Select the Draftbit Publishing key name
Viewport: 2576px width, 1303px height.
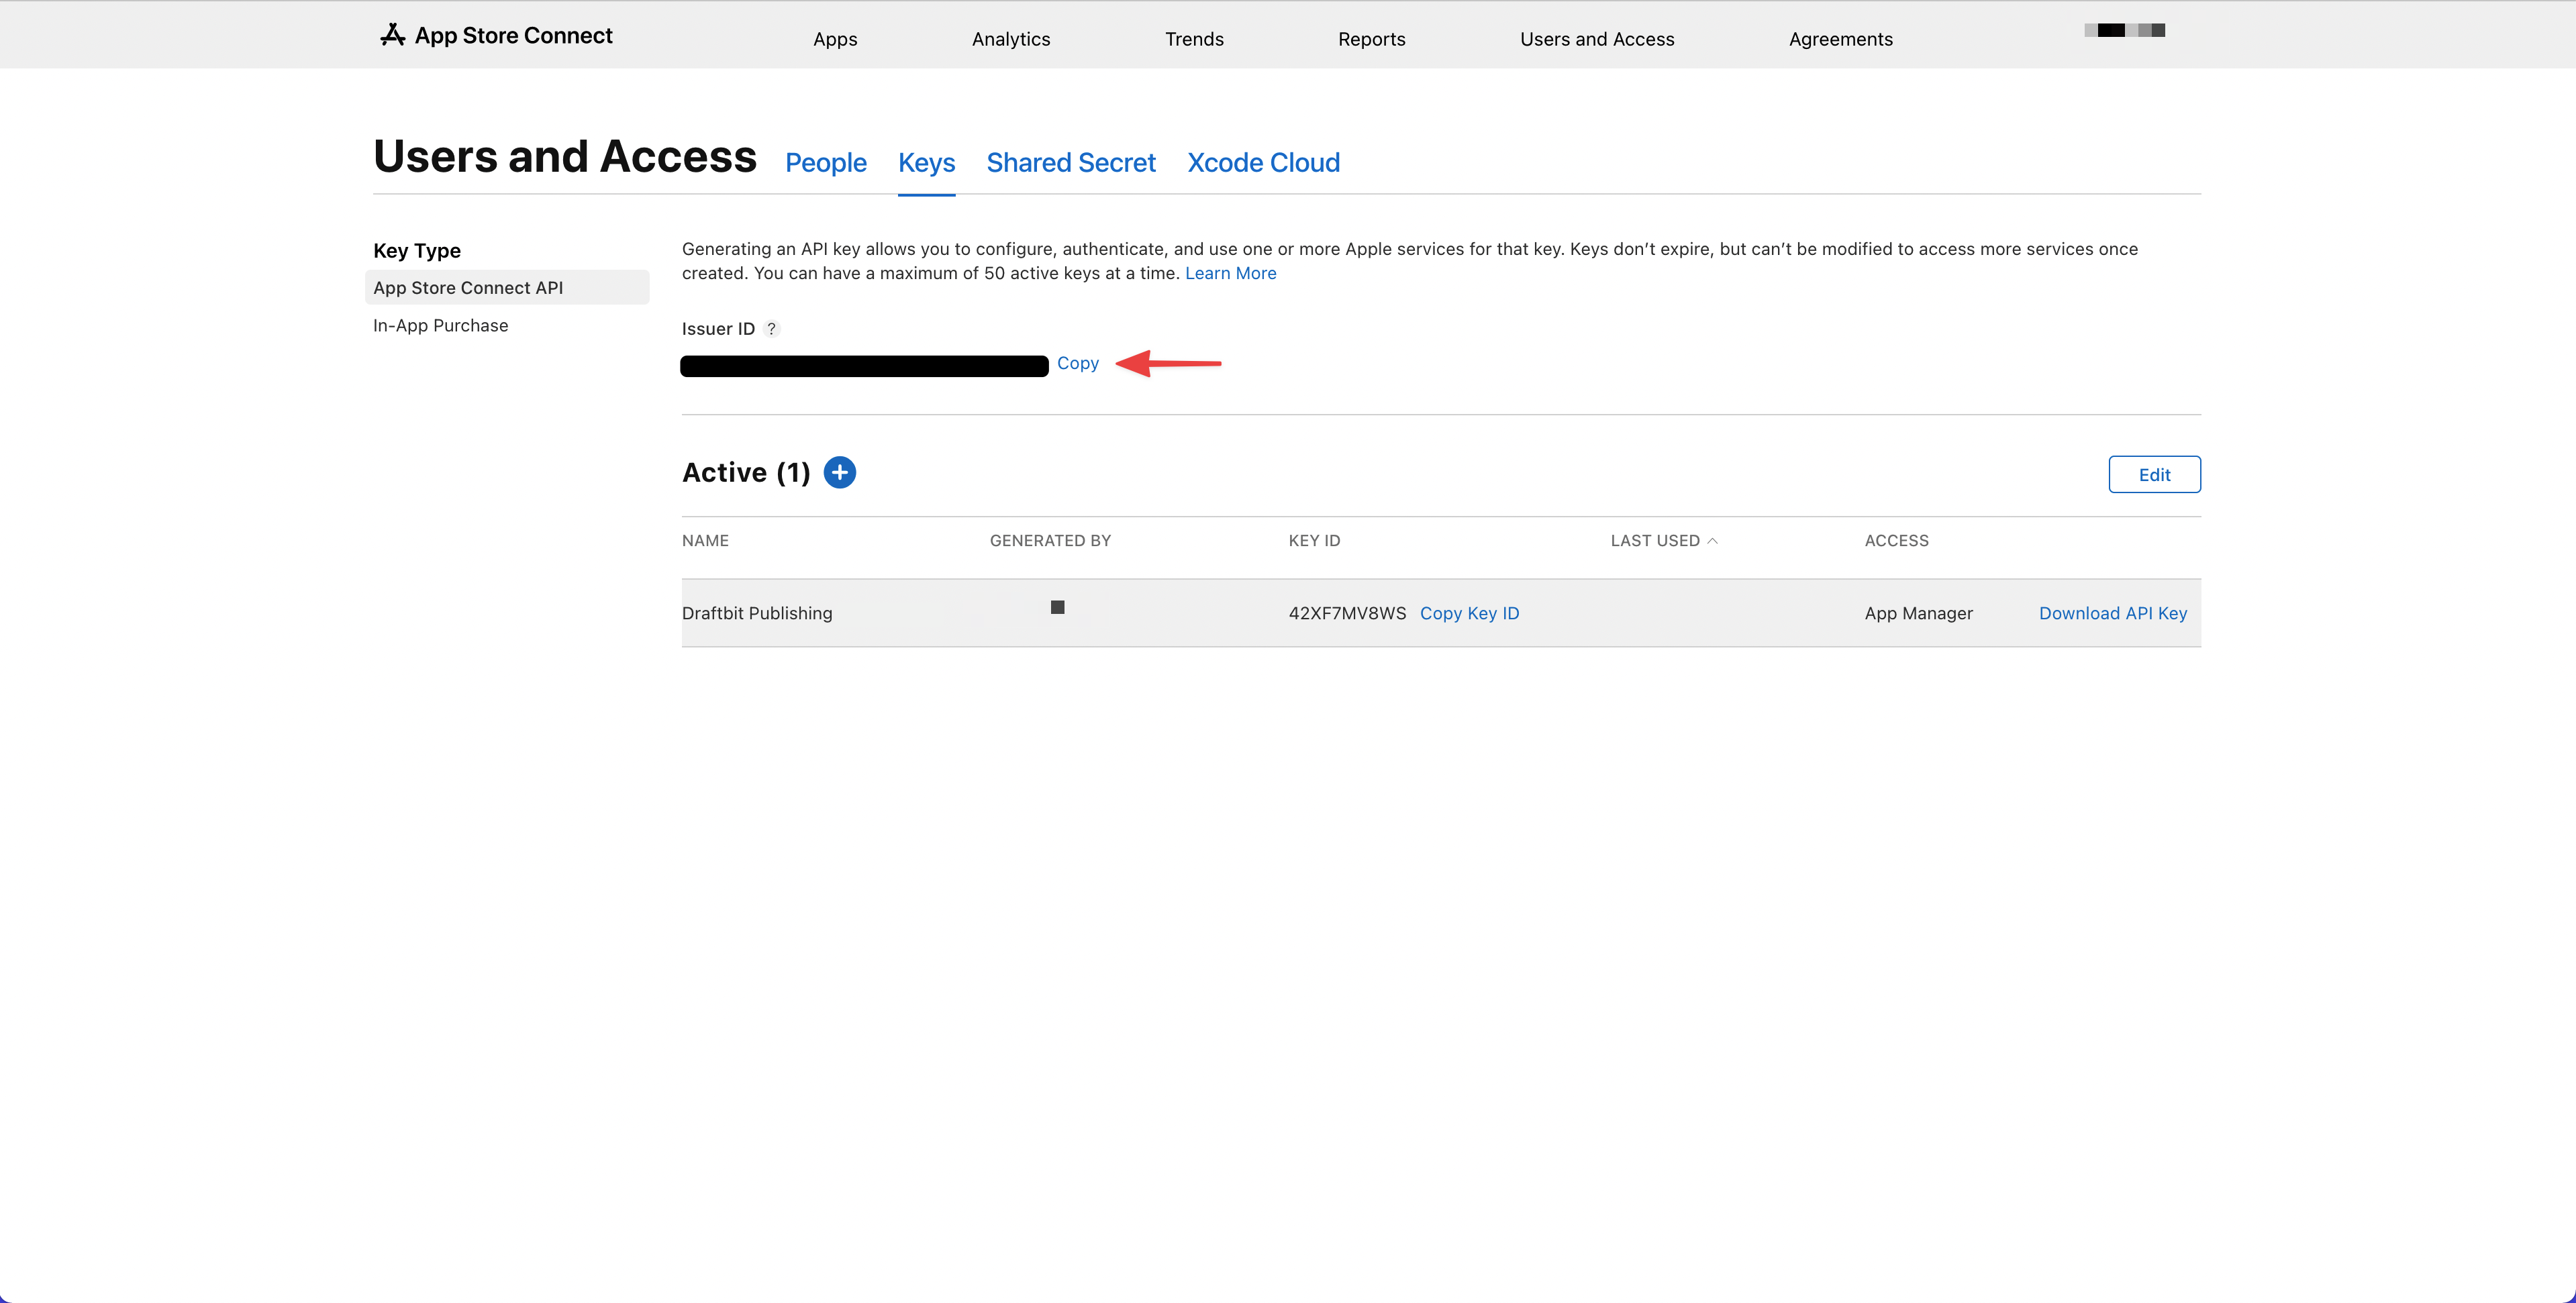pyautogui.click(x=756, y=613)
